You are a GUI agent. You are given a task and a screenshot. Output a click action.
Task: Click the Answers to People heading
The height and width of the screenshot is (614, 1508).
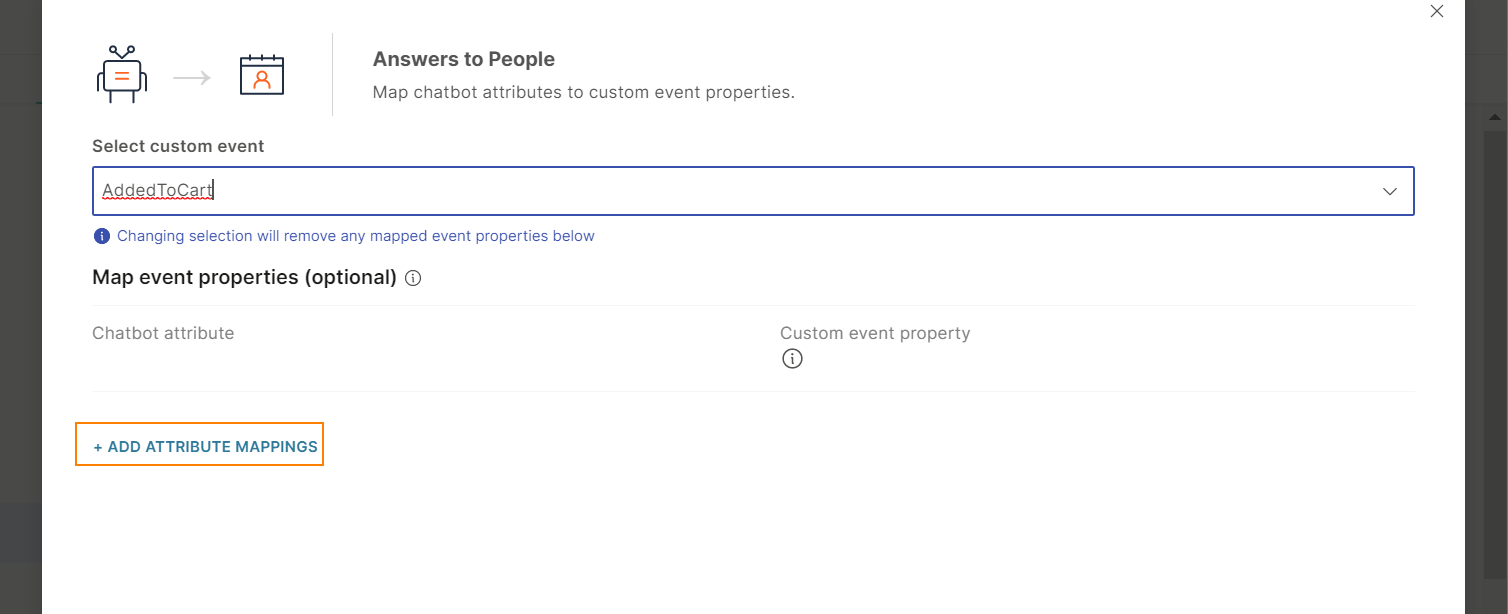(464, 60)
